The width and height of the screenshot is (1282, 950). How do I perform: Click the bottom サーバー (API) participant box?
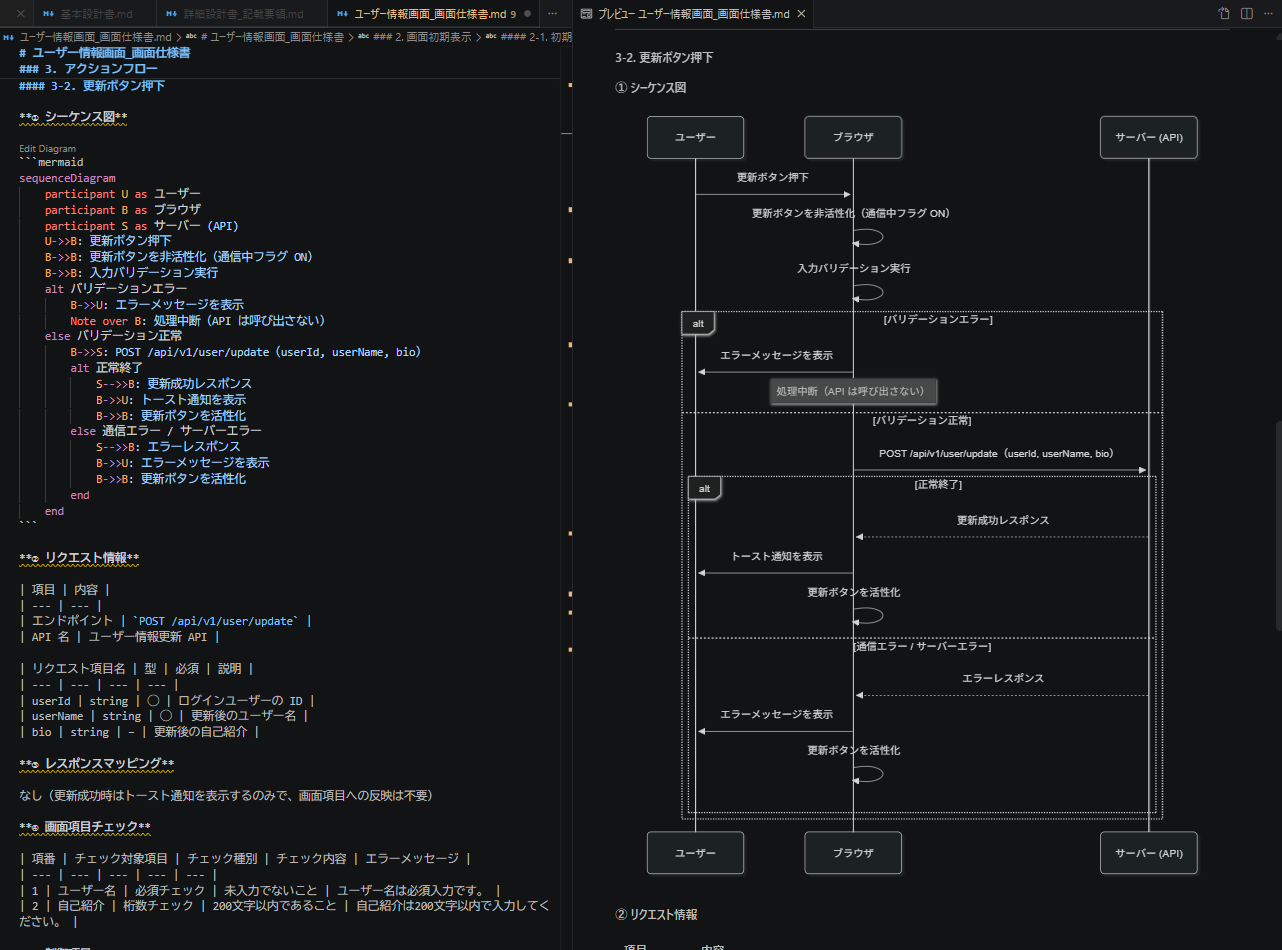pyautogui.click(x=1149, y=853)
